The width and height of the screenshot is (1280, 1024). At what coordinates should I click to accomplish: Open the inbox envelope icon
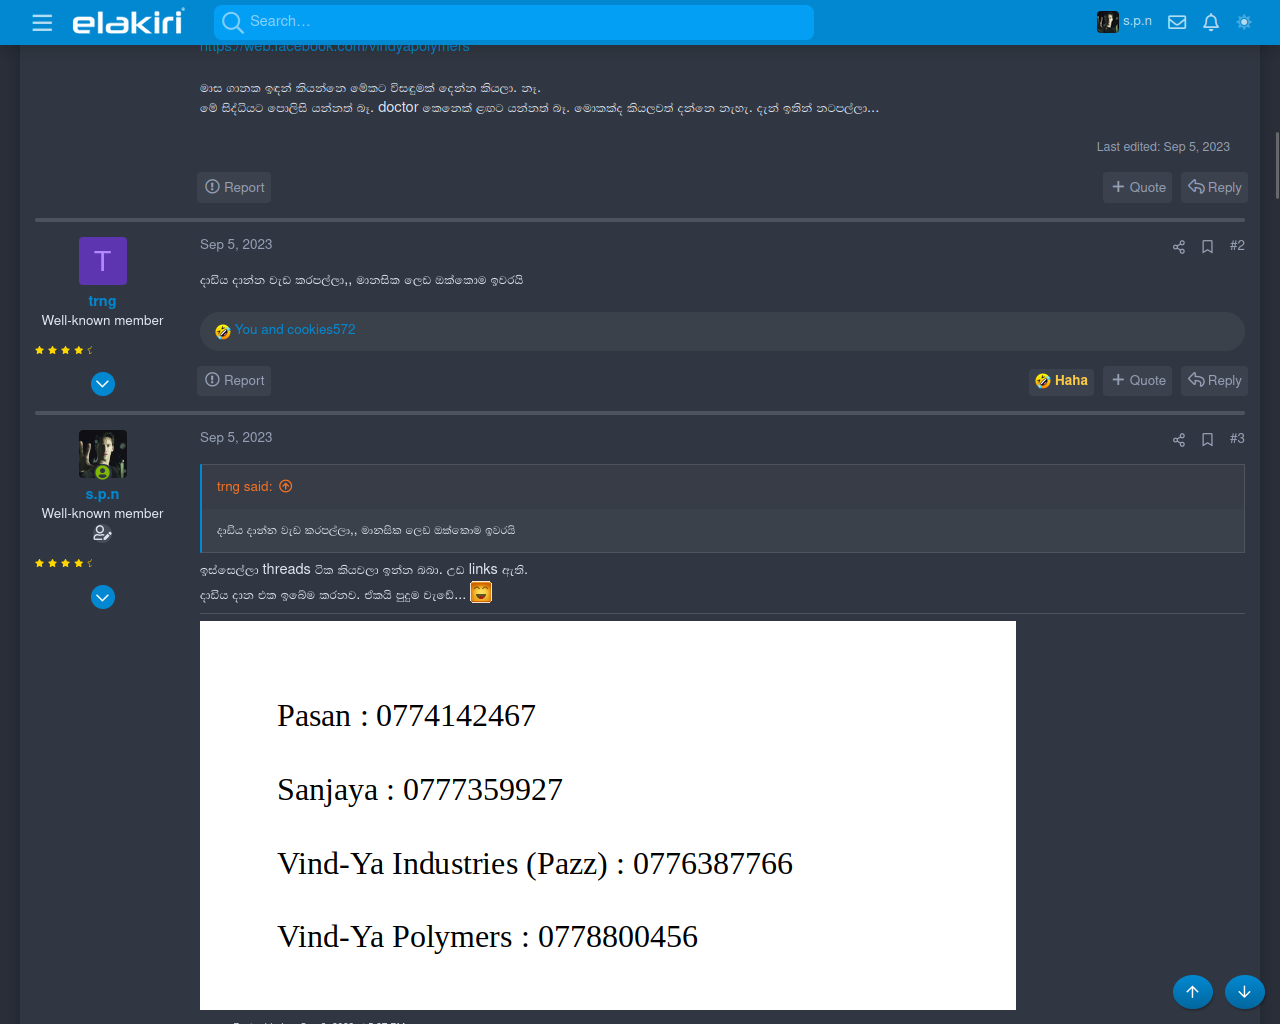pyautogui.click(x=1177, y=22)
